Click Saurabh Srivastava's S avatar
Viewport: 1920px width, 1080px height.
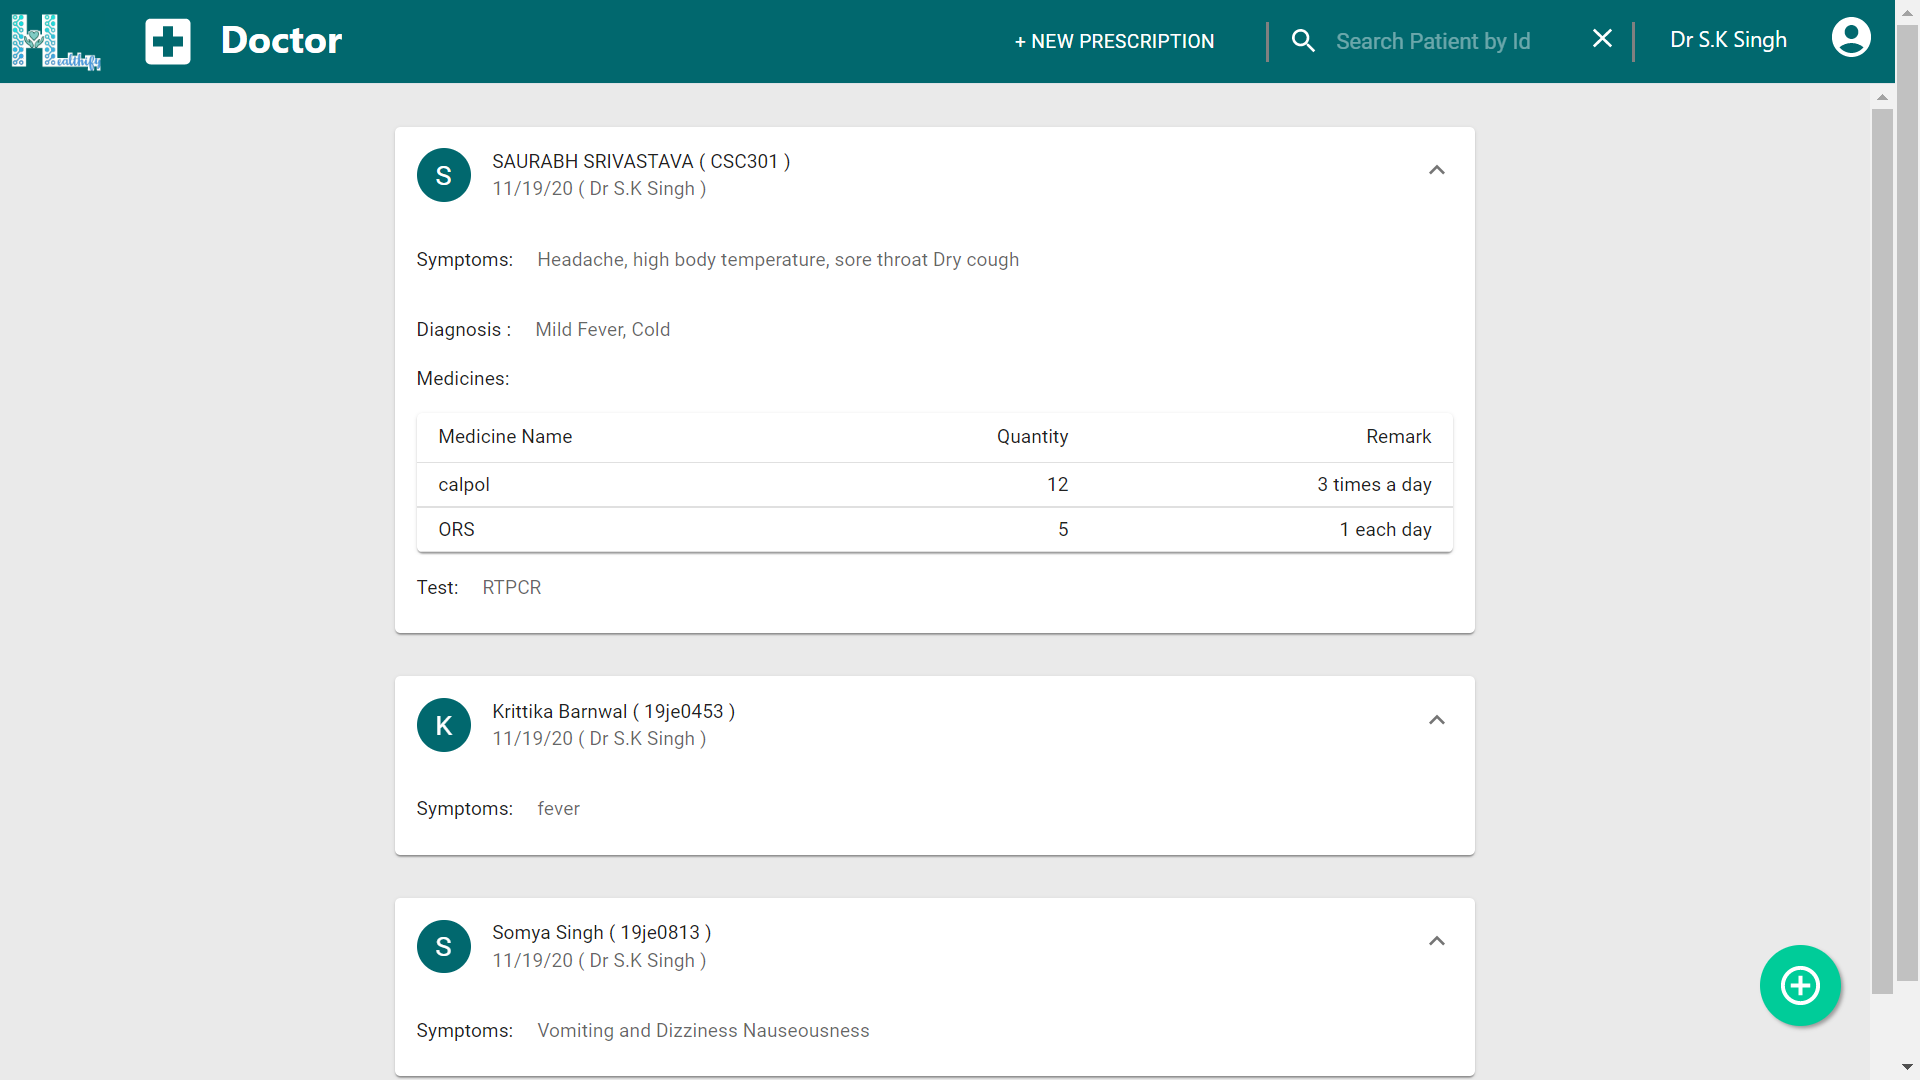(x=444, y=175)
